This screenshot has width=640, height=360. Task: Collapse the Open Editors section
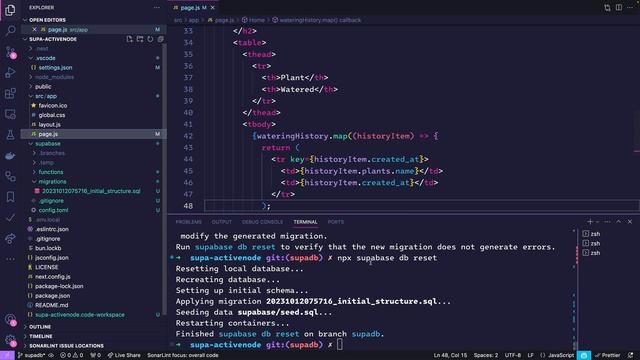click(x=47, y=20)
